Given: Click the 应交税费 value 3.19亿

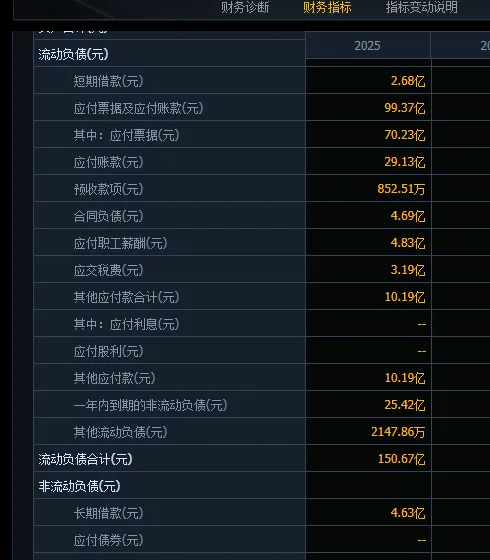Looking at the screenshot, I should pyautogui.click(x=408, y=270).
